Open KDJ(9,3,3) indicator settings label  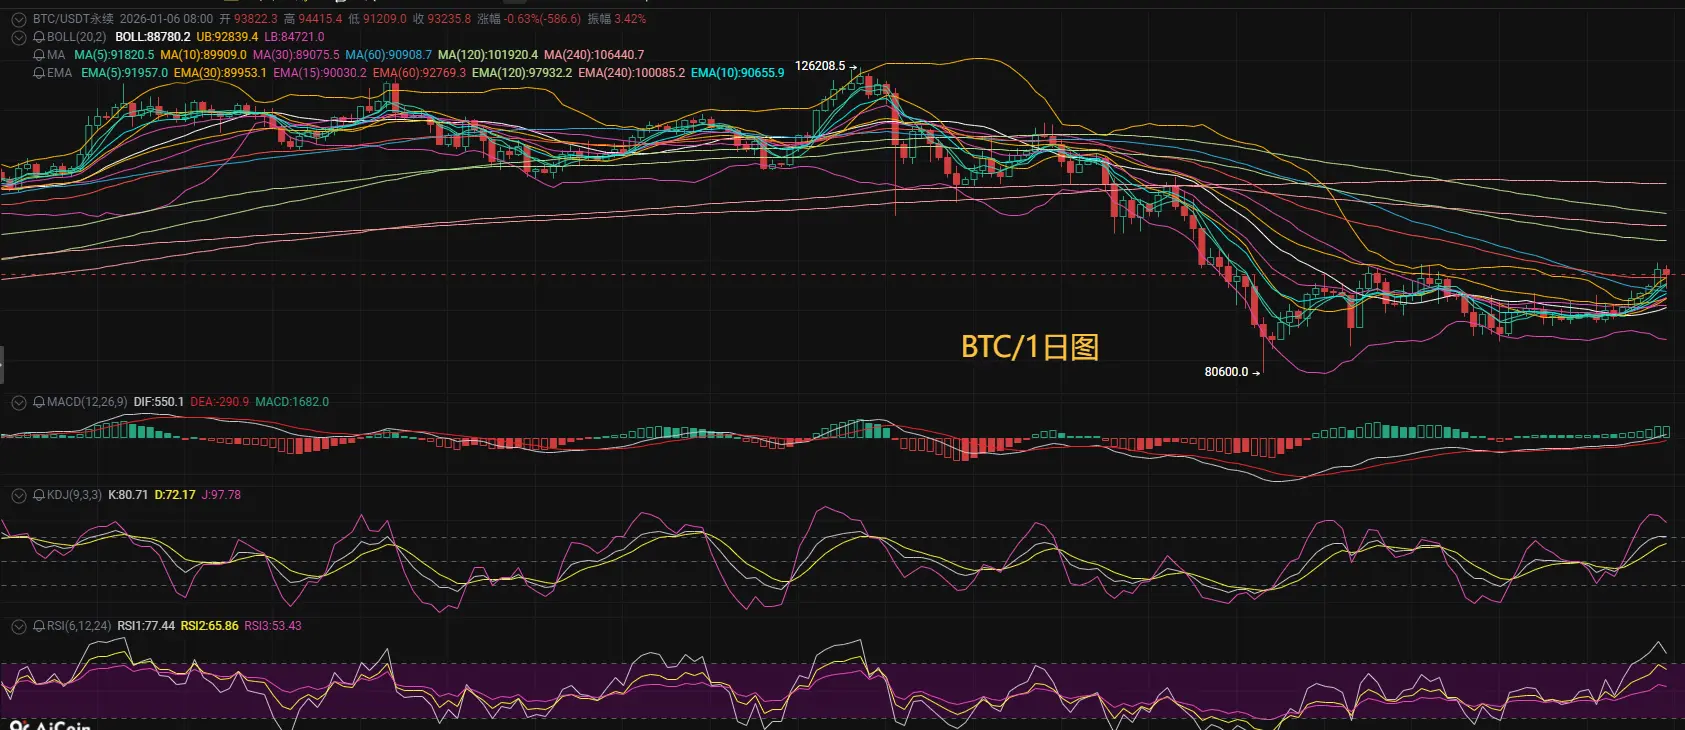pyautogui.click(x=74, y=495)
